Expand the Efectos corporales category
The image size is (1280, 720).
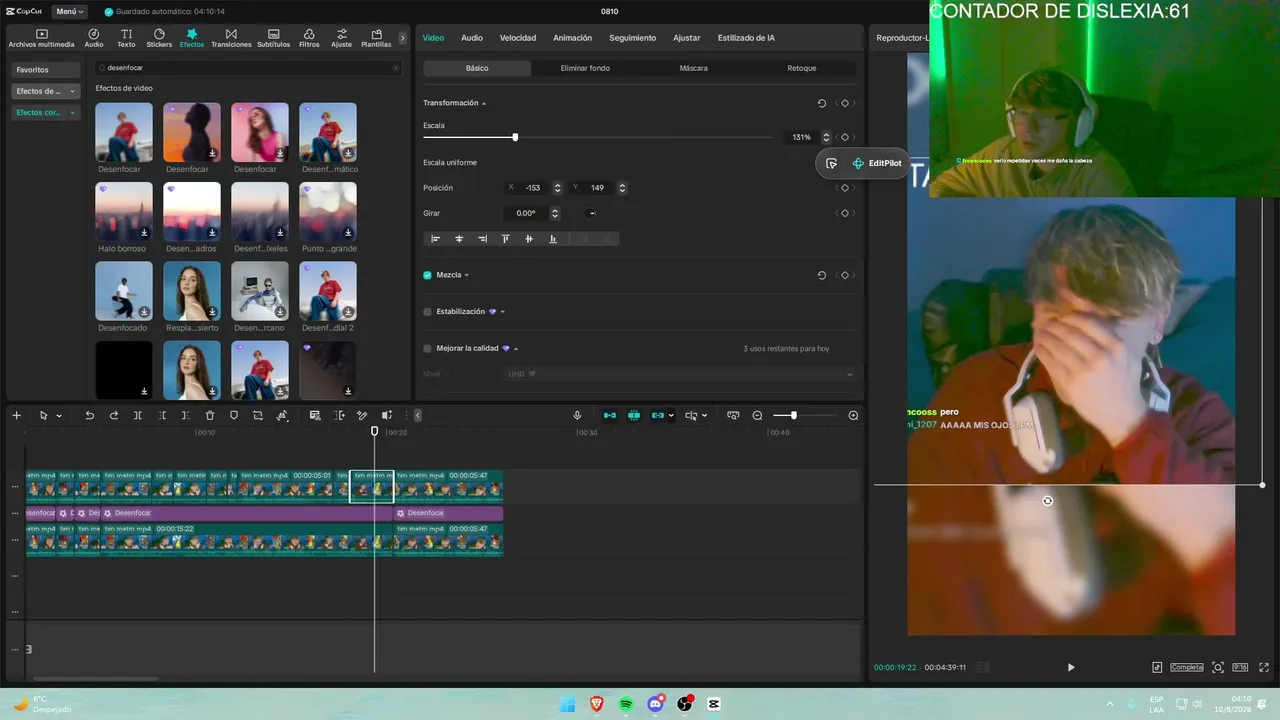[x=46, y=113]
